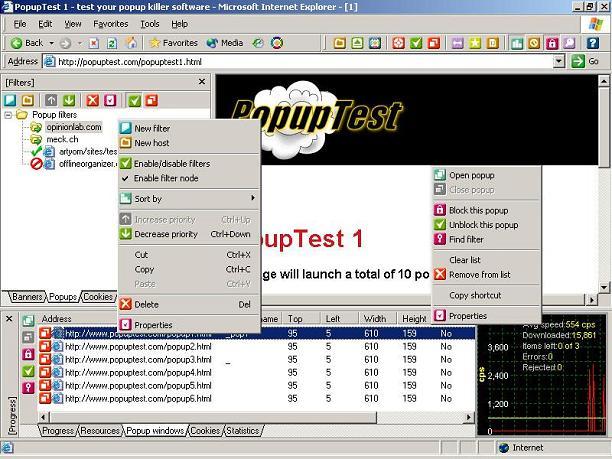This screenshot has height=459, width=612.
Task: Click the Favorites toolbar button
Action: coord(174,43)
